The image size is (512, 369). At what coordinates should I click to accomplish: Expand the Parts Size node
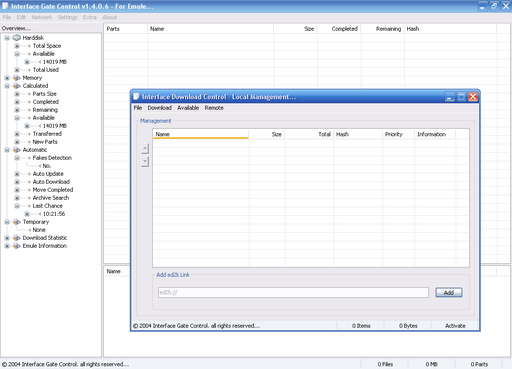pos(17,94)
